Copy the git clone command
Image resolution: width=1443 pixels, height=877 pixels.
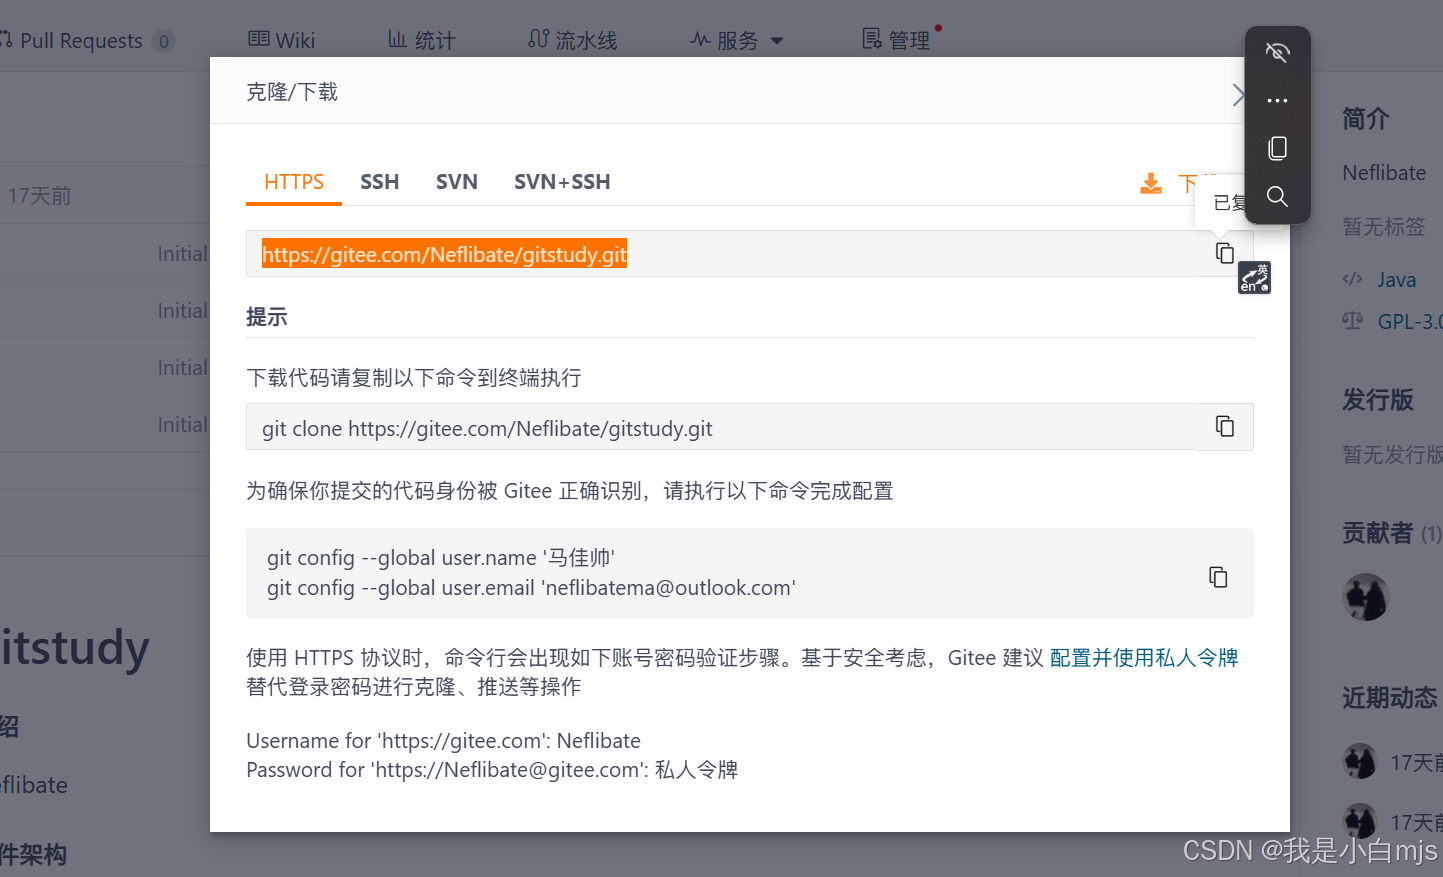point(1224,426)
